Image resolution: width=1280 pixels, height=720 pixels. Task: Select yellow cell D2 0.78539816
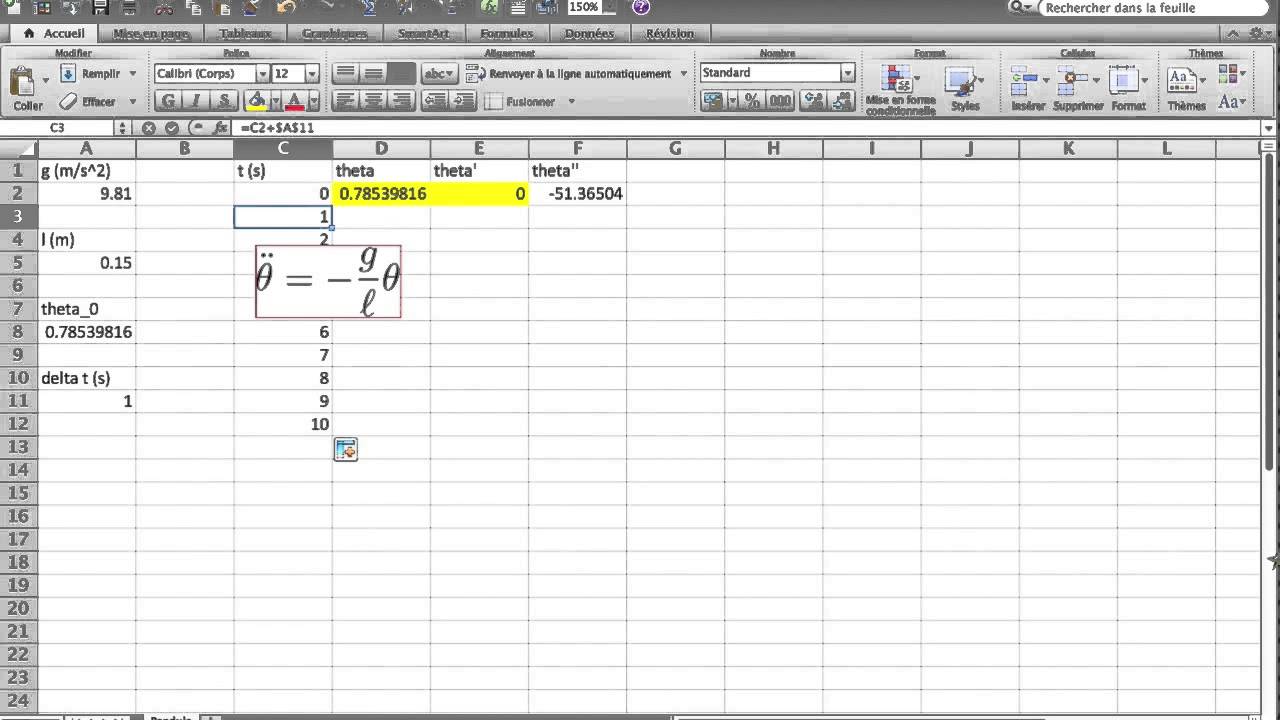click(x=381, y=194)
